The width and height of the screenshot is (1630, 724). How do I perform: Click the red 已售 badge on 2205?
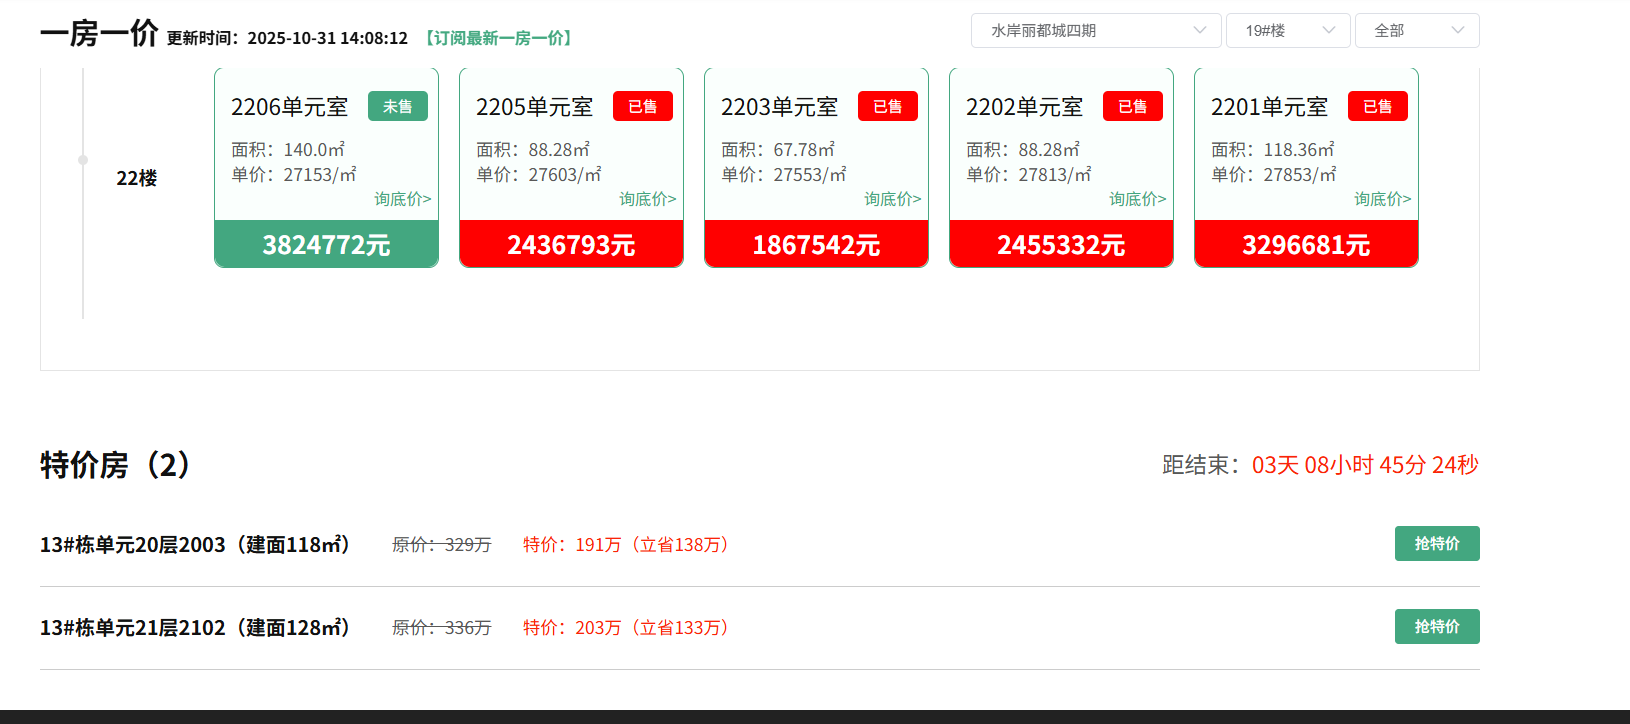click(x=642, y=106)
